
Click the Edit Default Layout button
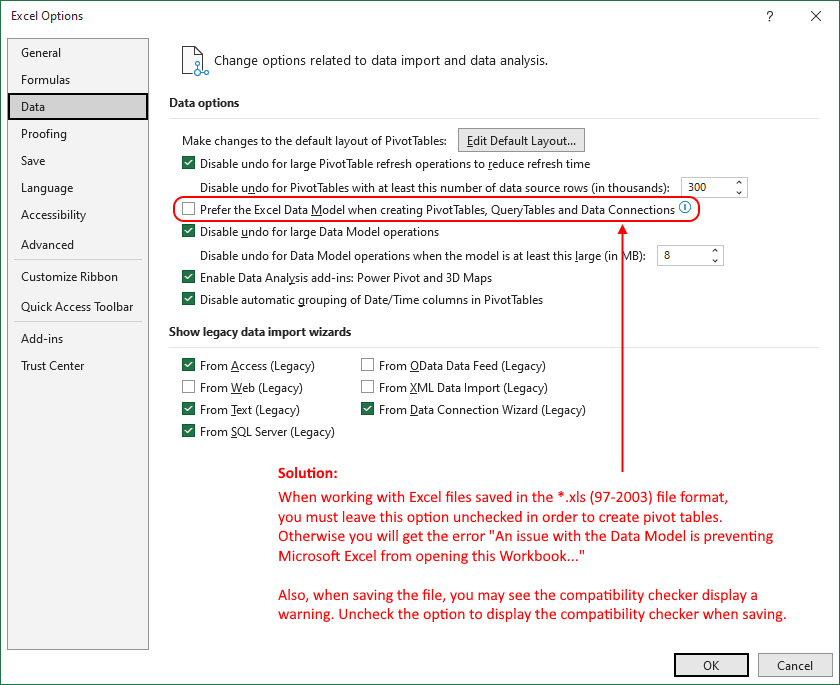pyautogui.click(x=521, y=140)
